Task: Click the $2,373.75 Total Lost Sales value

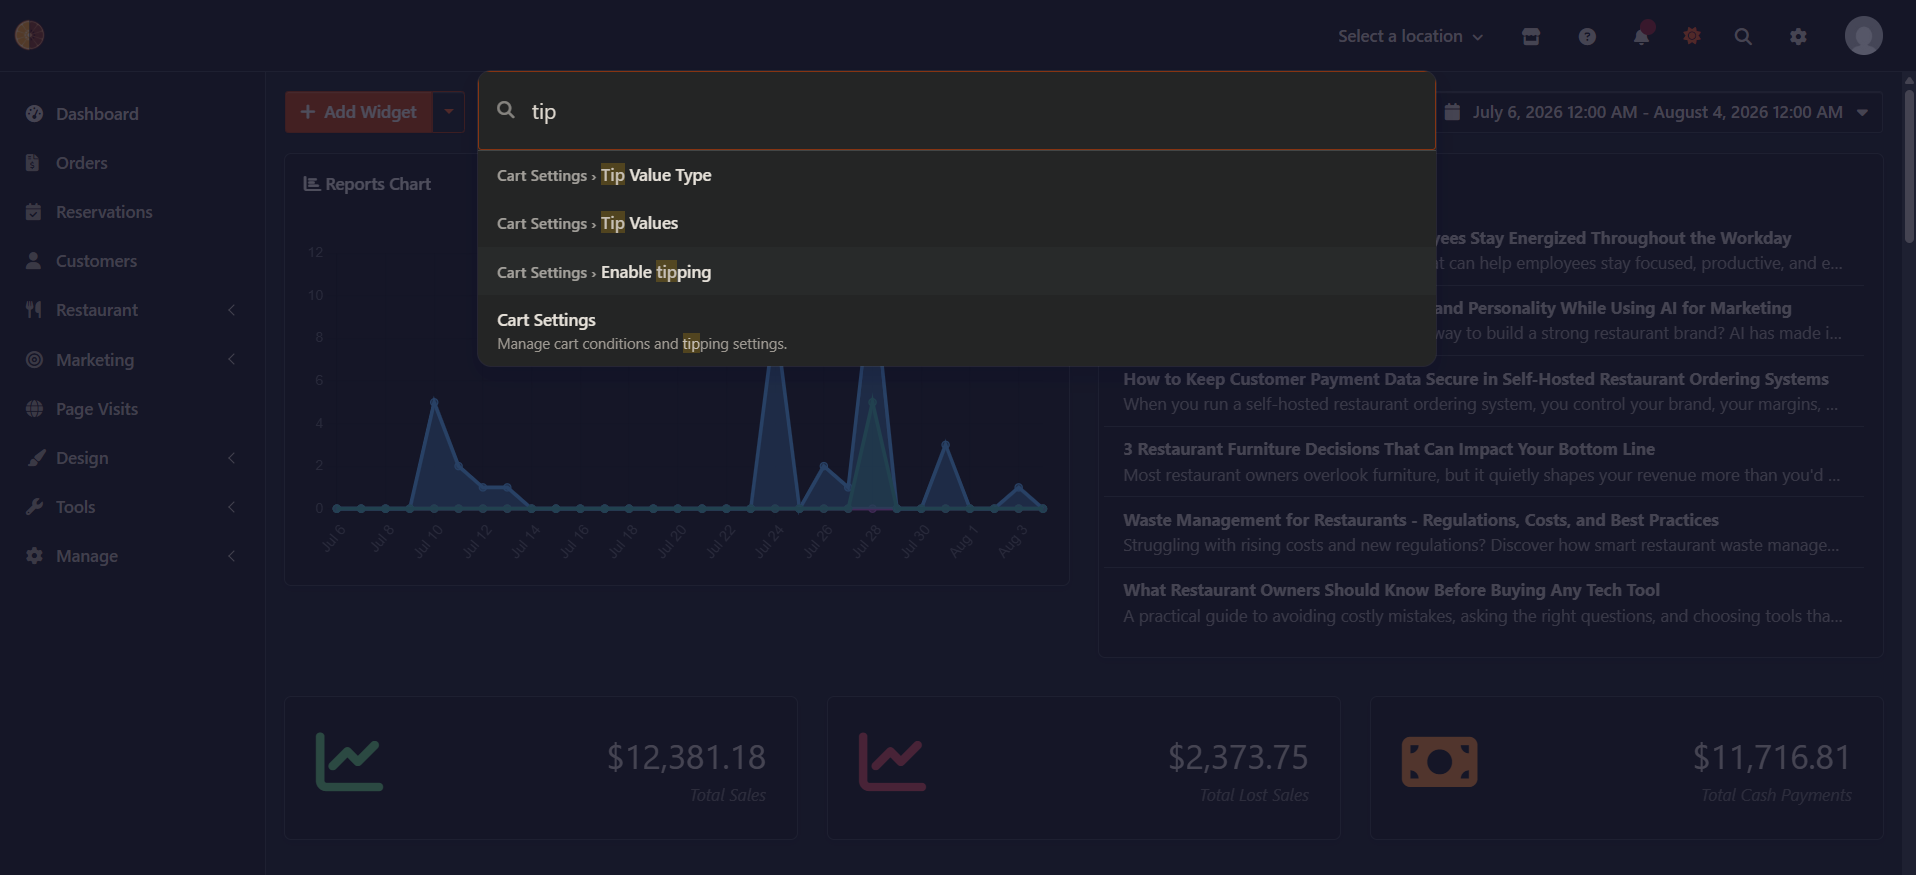Action: coord(1238,757)
